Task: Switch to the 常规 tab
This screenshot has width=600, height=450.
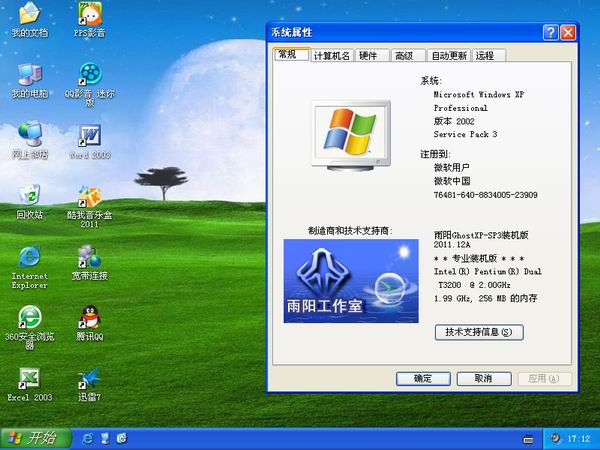Action: [291, 55]
